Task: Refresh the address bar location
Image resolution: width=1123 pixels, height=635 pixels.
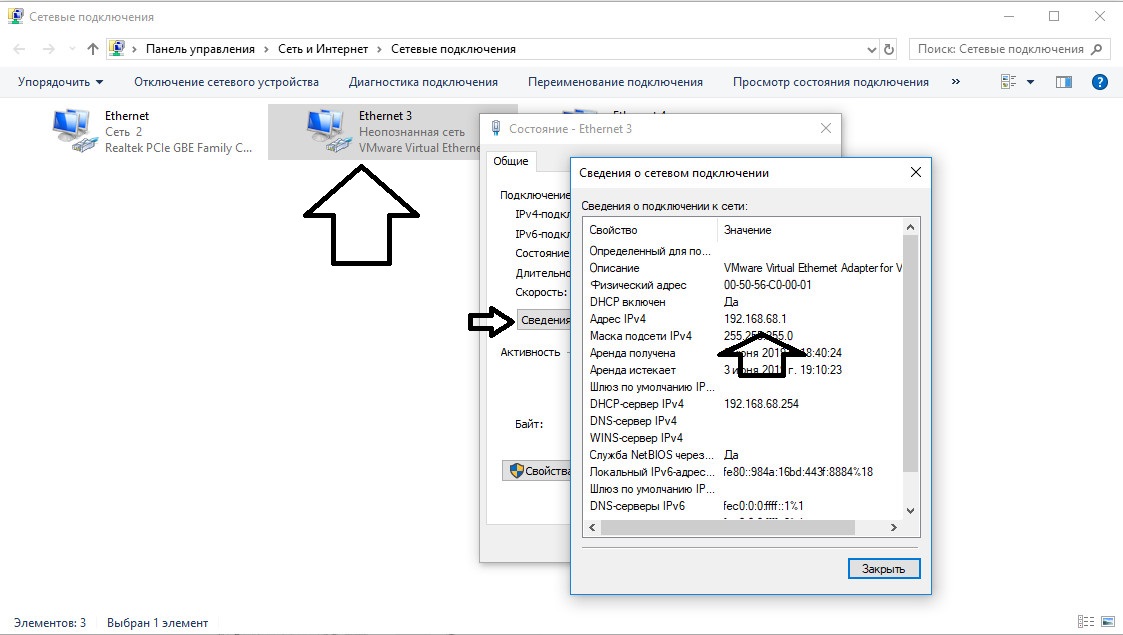Action: pos(889,49)
